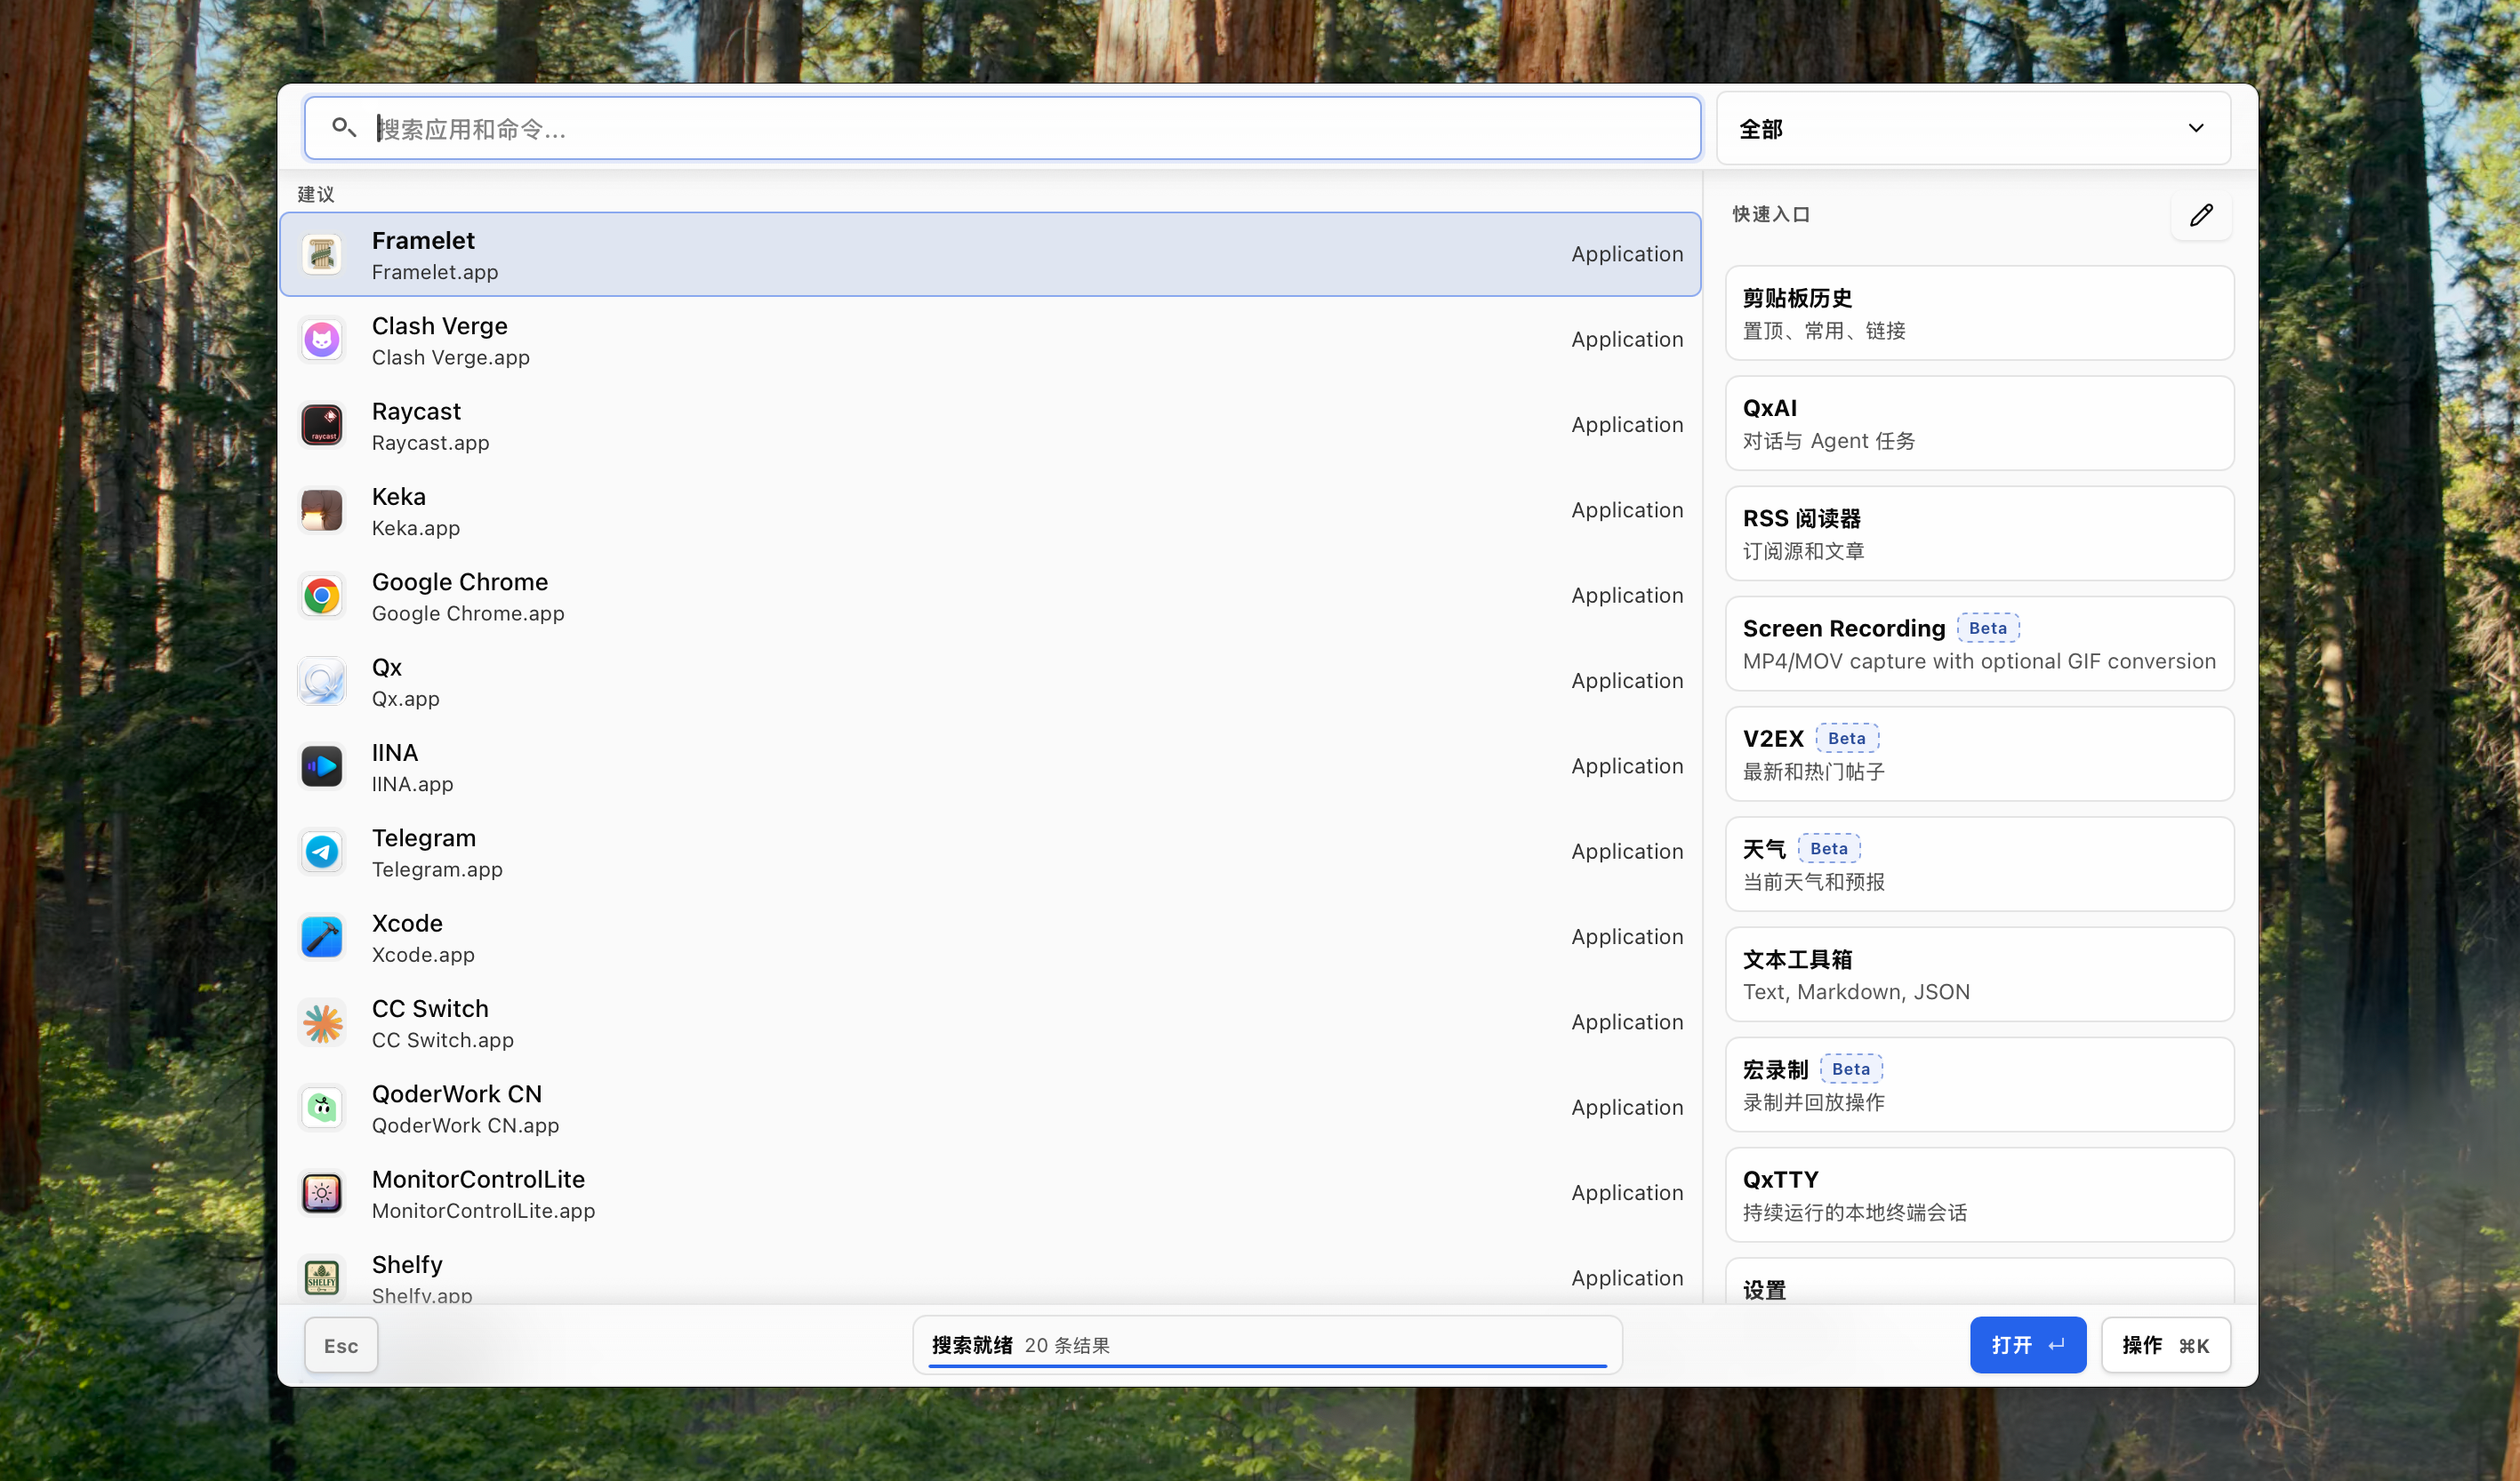The width and height of the screenshot is (2520, 1481).
Task: Click the Clash Verge cat icon
Action: [322, 340]
